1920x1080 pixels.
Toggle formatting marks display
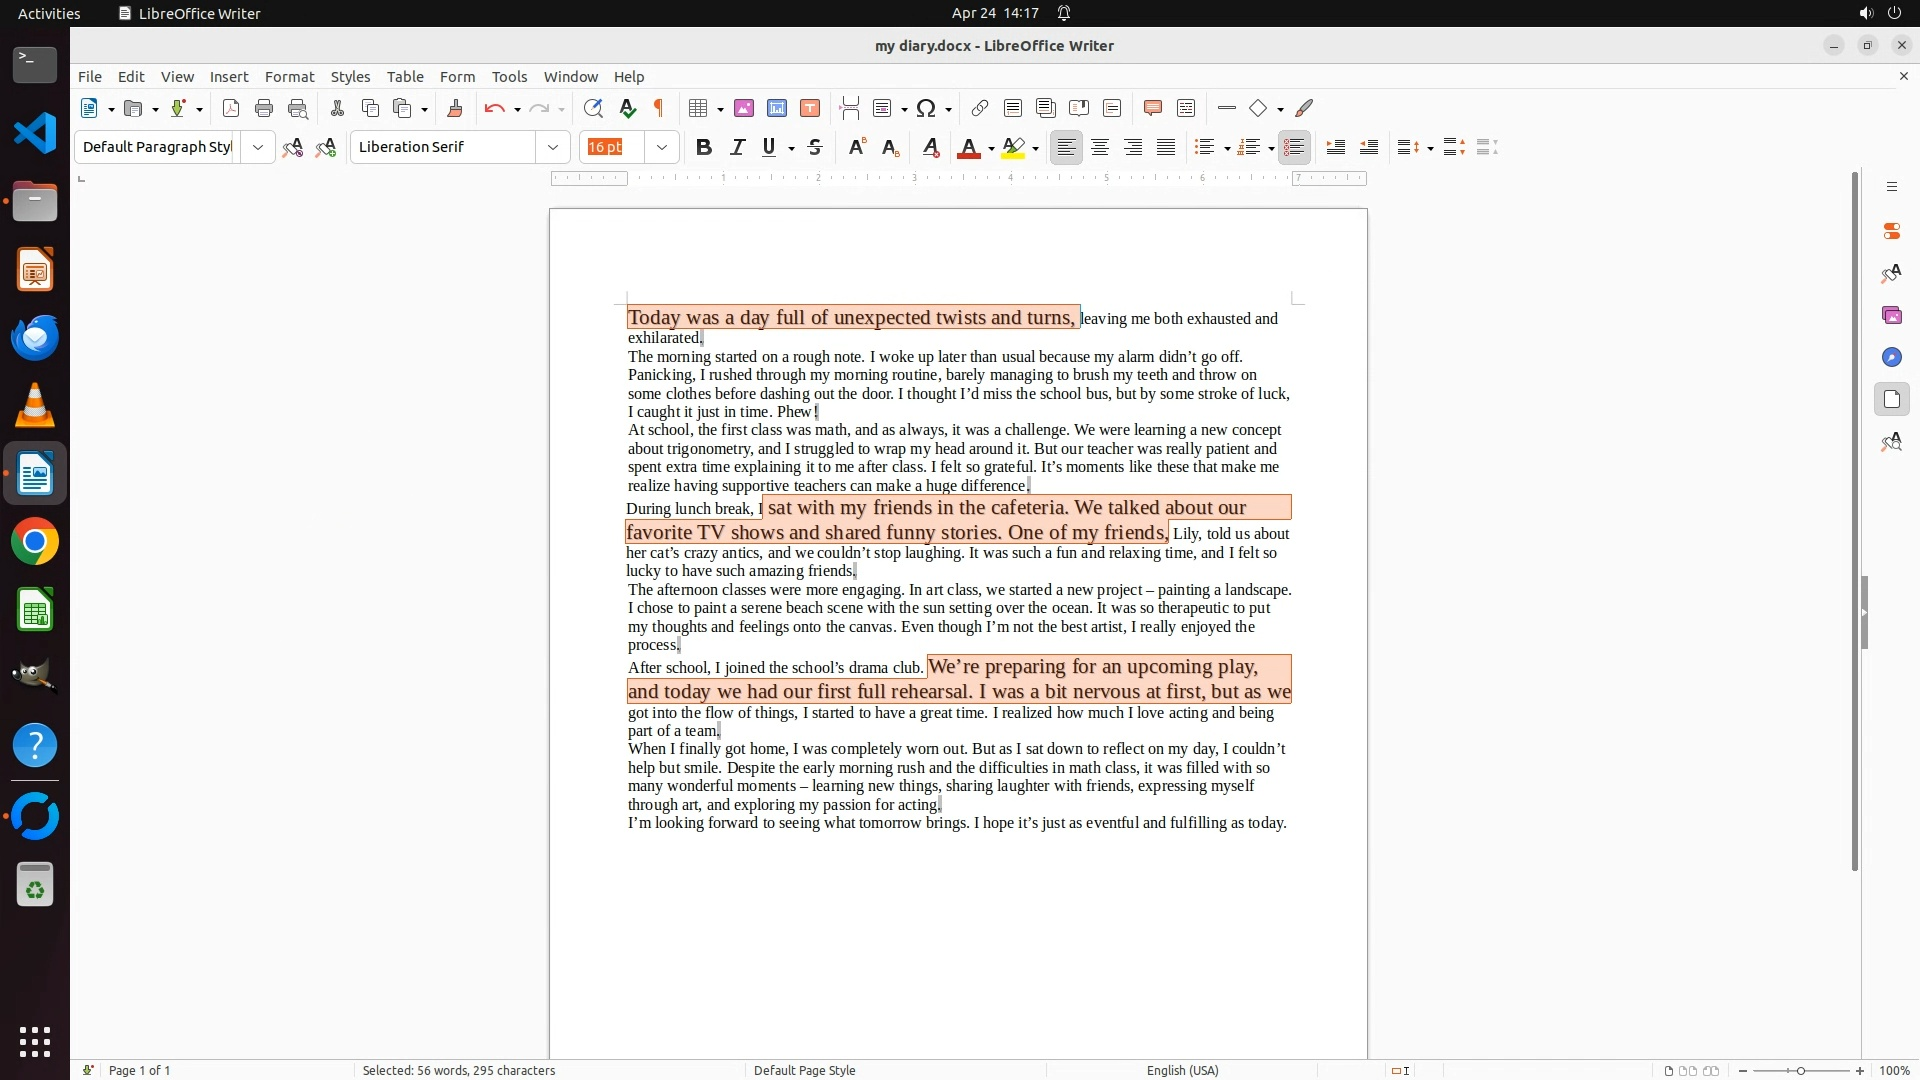(659, 109)
